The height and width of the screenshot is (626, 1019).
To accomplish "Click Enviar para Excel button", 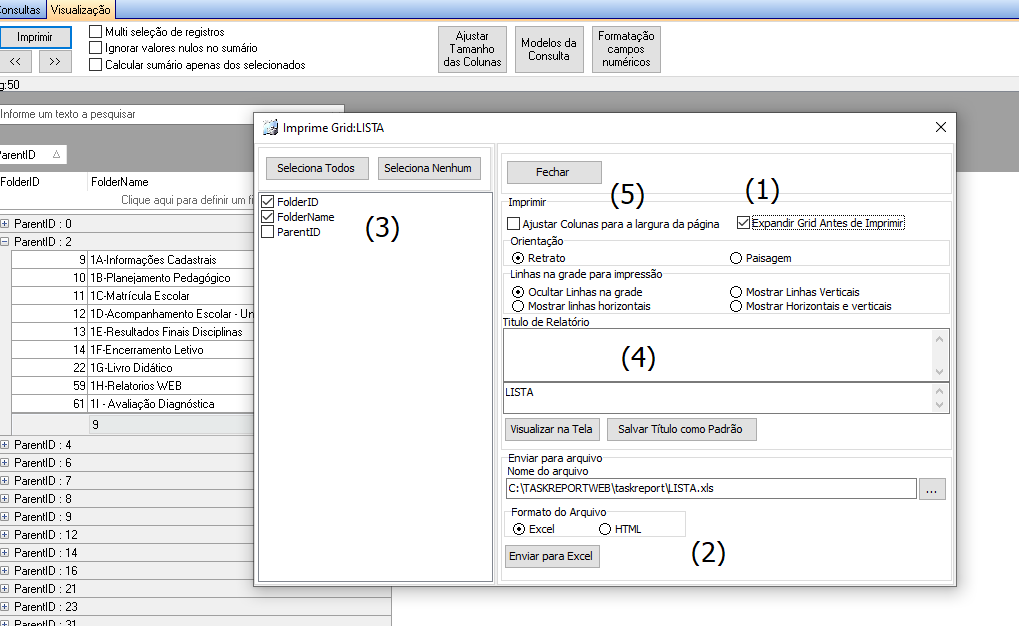I will pos(552,556).
